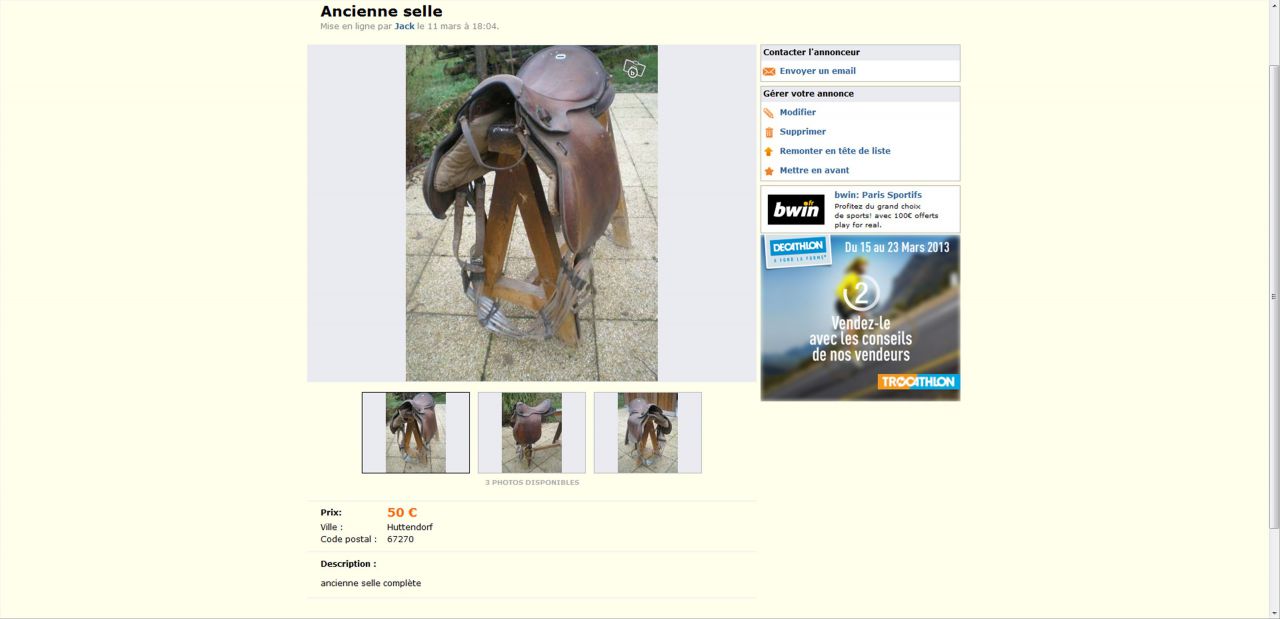Open the Envoyer un email link
Image resolution: width=1280 pixels, height=619 pixels.
coord(817,71)
